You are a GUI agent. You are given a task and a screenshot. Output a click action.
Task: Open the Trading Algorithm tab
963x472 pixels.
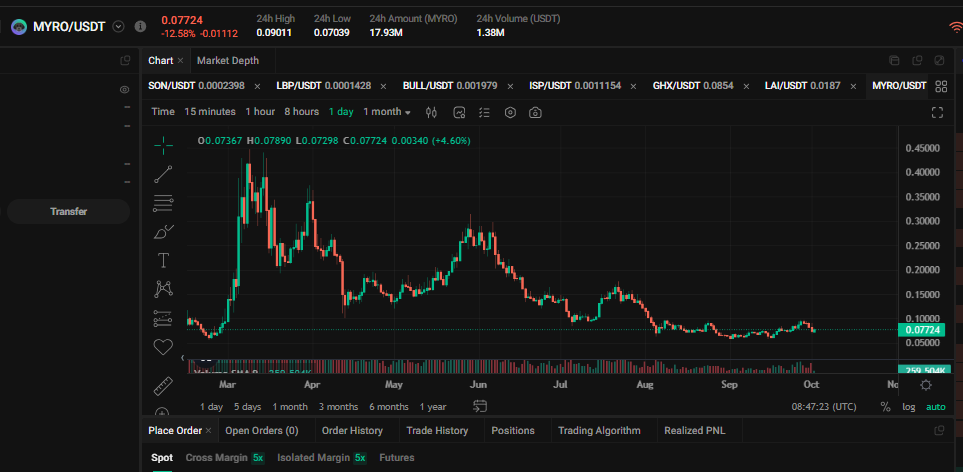(x=599, y=431)
